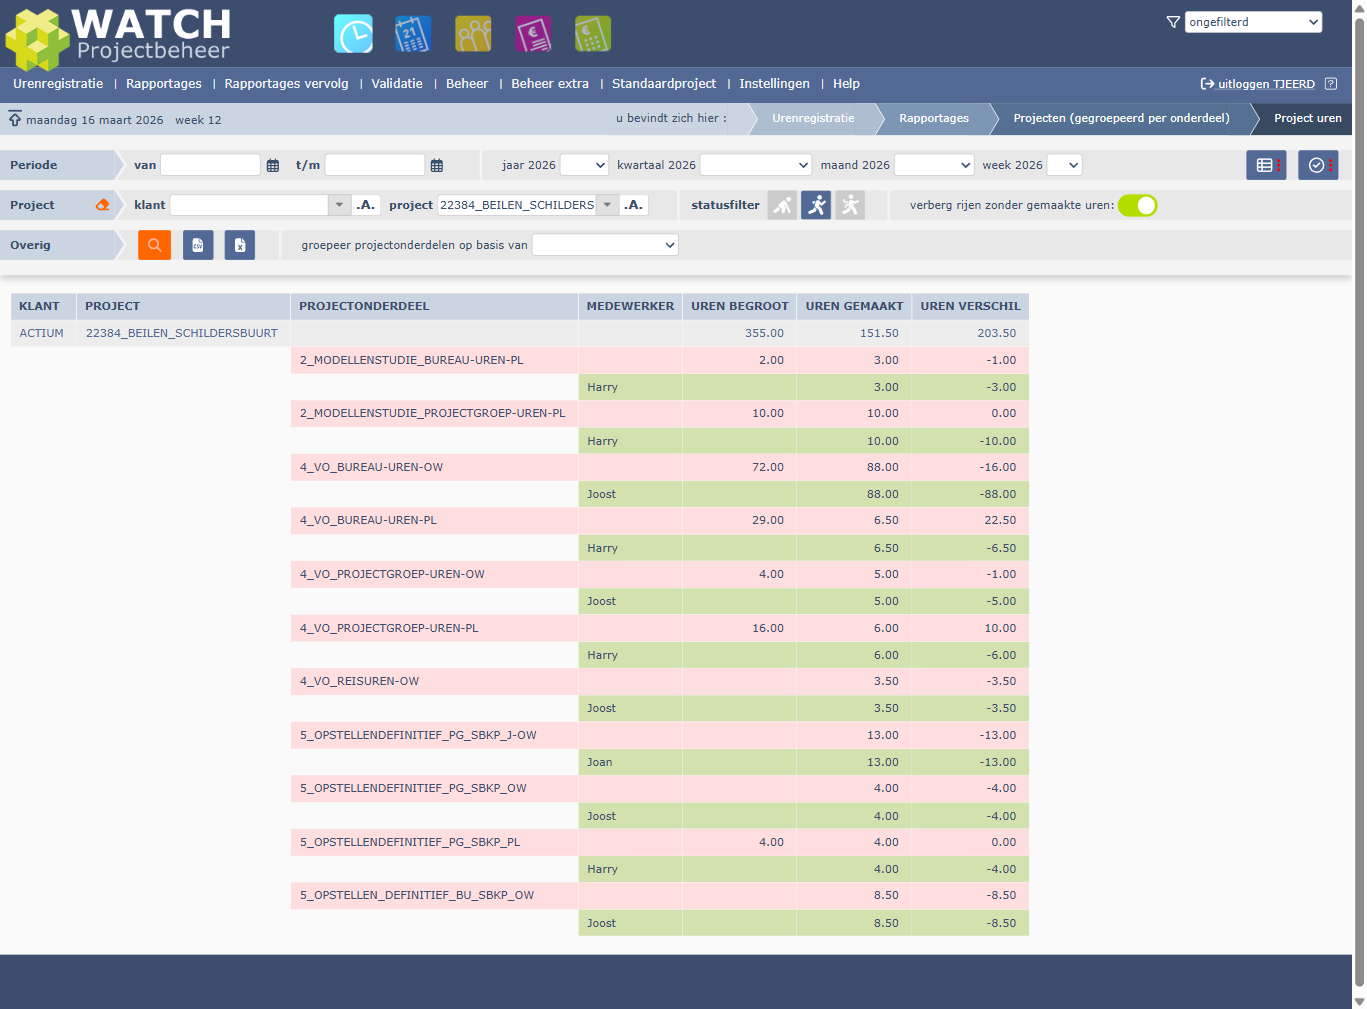Clear project filter with the eraser icon
This screenshot has height=1009, width=1367.
coord(102,205)
